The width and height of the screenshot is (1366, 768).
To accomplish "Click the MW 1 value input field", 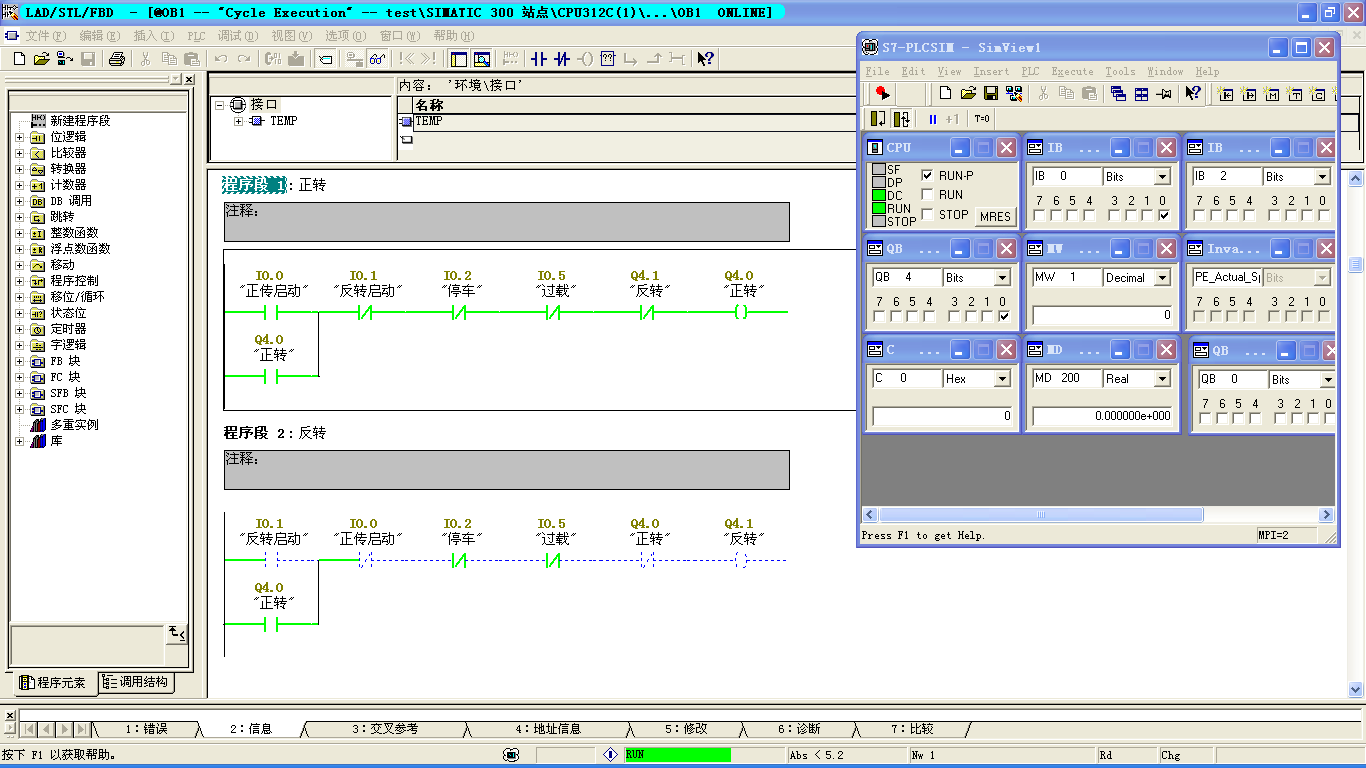I will pyautogui.click(x=1102, y=315).
